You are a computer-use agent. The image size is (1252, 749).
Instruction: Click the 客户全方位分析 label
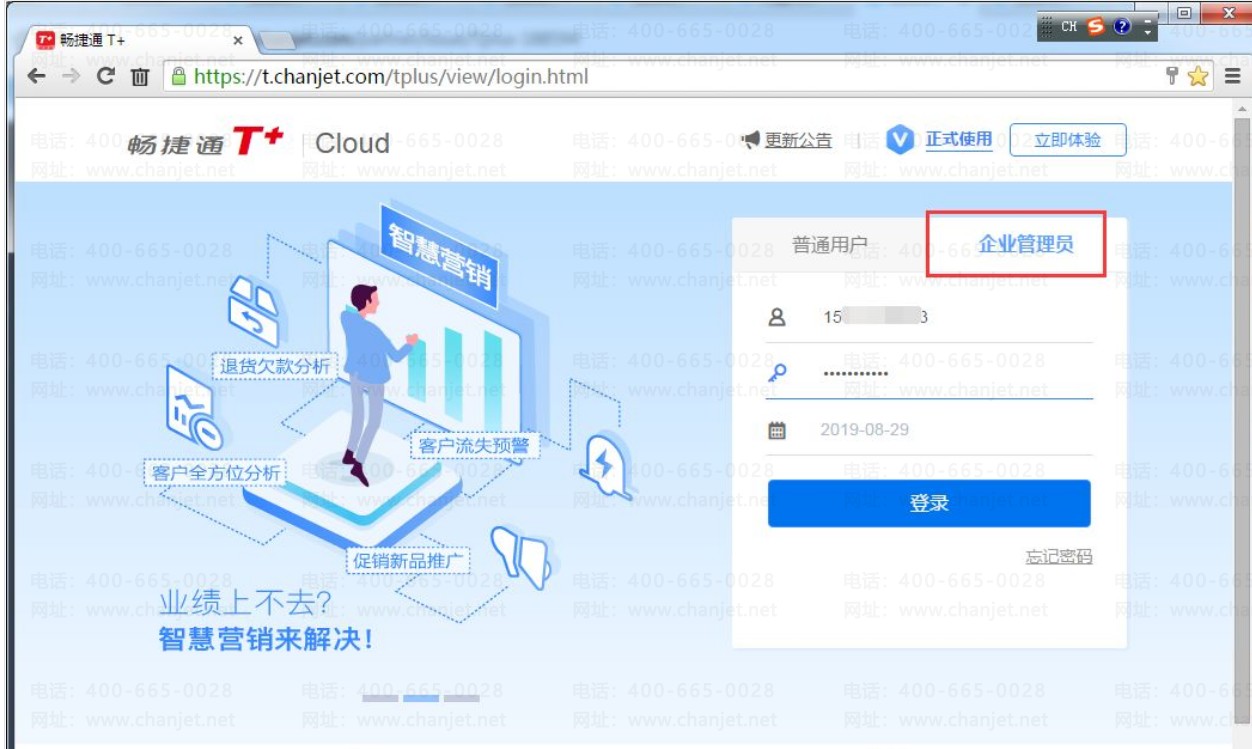217,472
